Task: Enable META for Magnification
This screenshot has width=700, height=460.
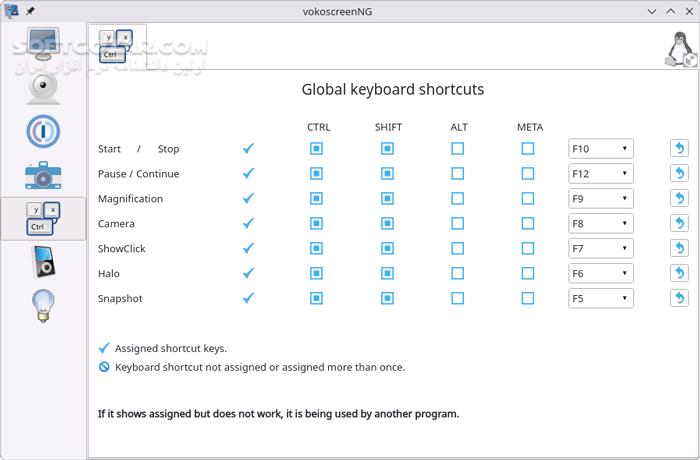Action: (x=528, y=198)
